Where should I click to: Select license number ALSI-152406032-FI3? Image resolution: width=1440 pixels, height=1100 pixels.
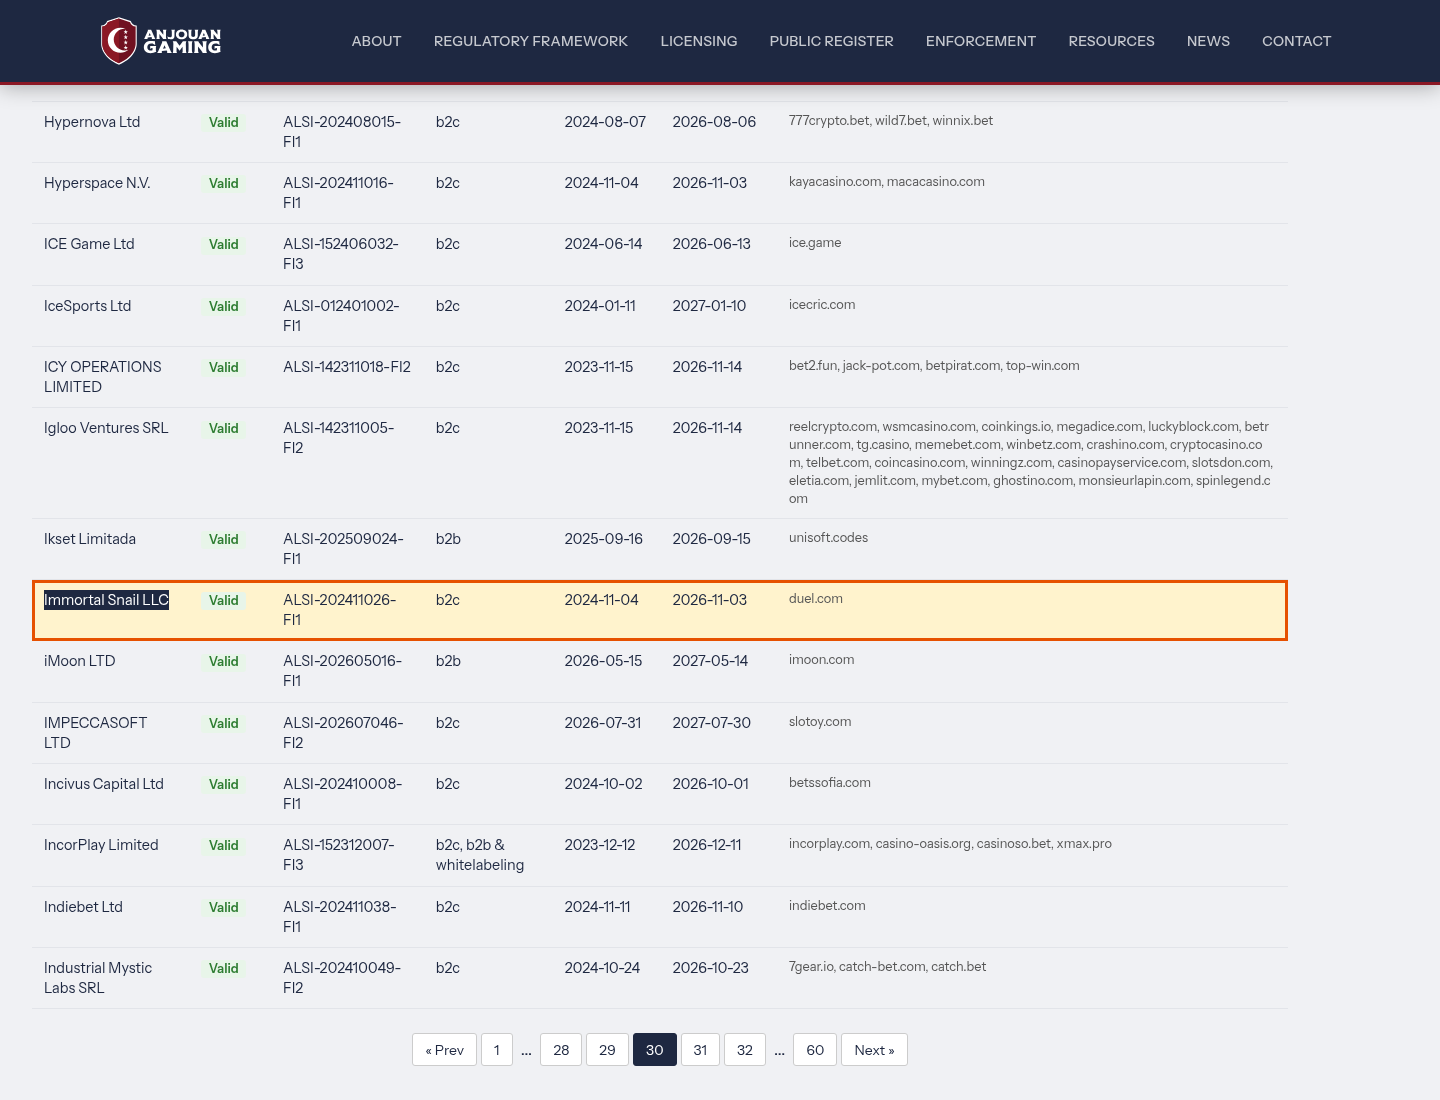pyautogui.click(x=341, y=254)
